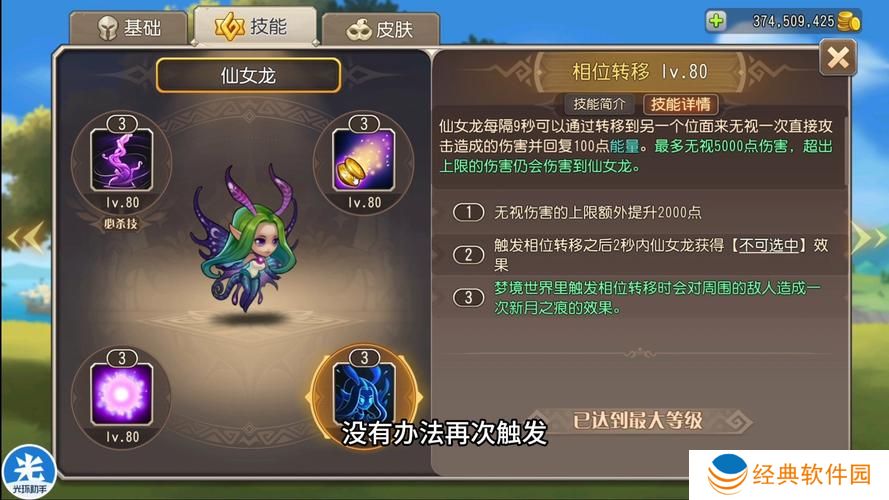Go to next hero with right arrows

click(869, 237)
